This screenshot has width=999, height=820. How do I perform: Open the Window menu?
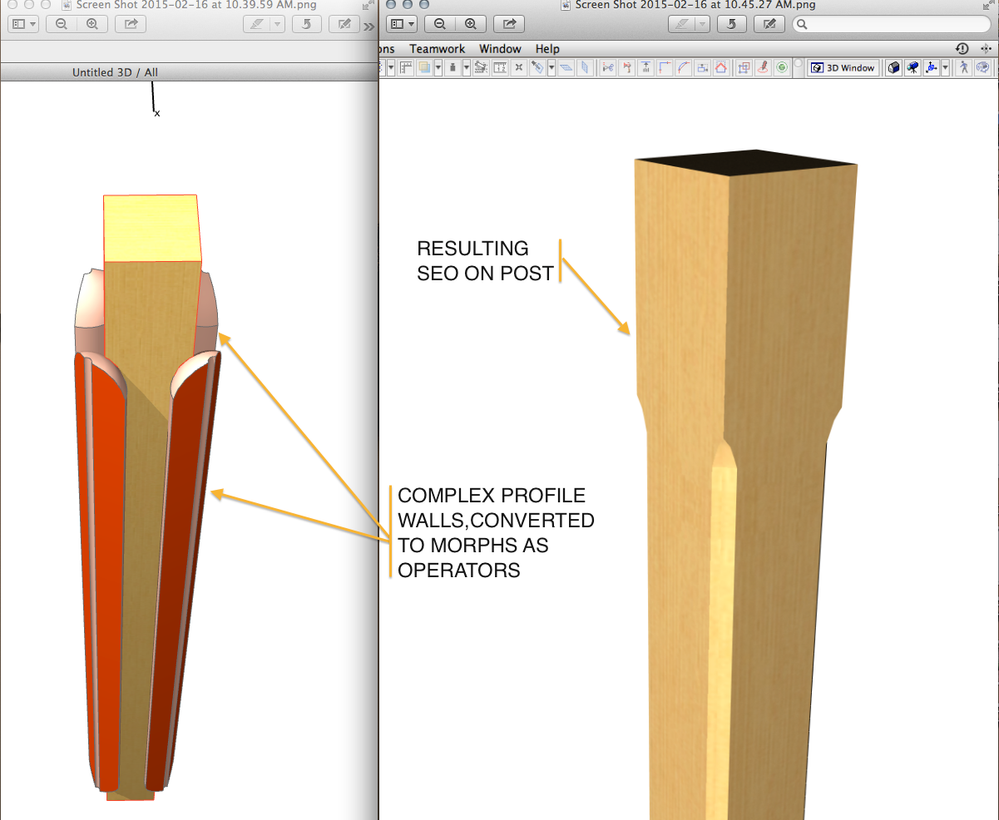click(500, 48)
